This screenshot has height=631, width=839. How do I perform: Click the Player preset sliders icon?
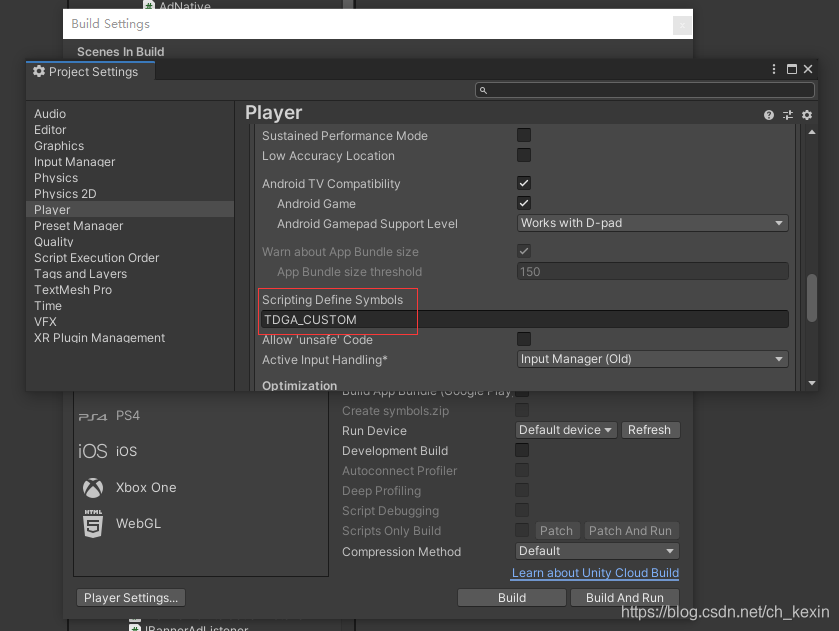tap(788, 115)
